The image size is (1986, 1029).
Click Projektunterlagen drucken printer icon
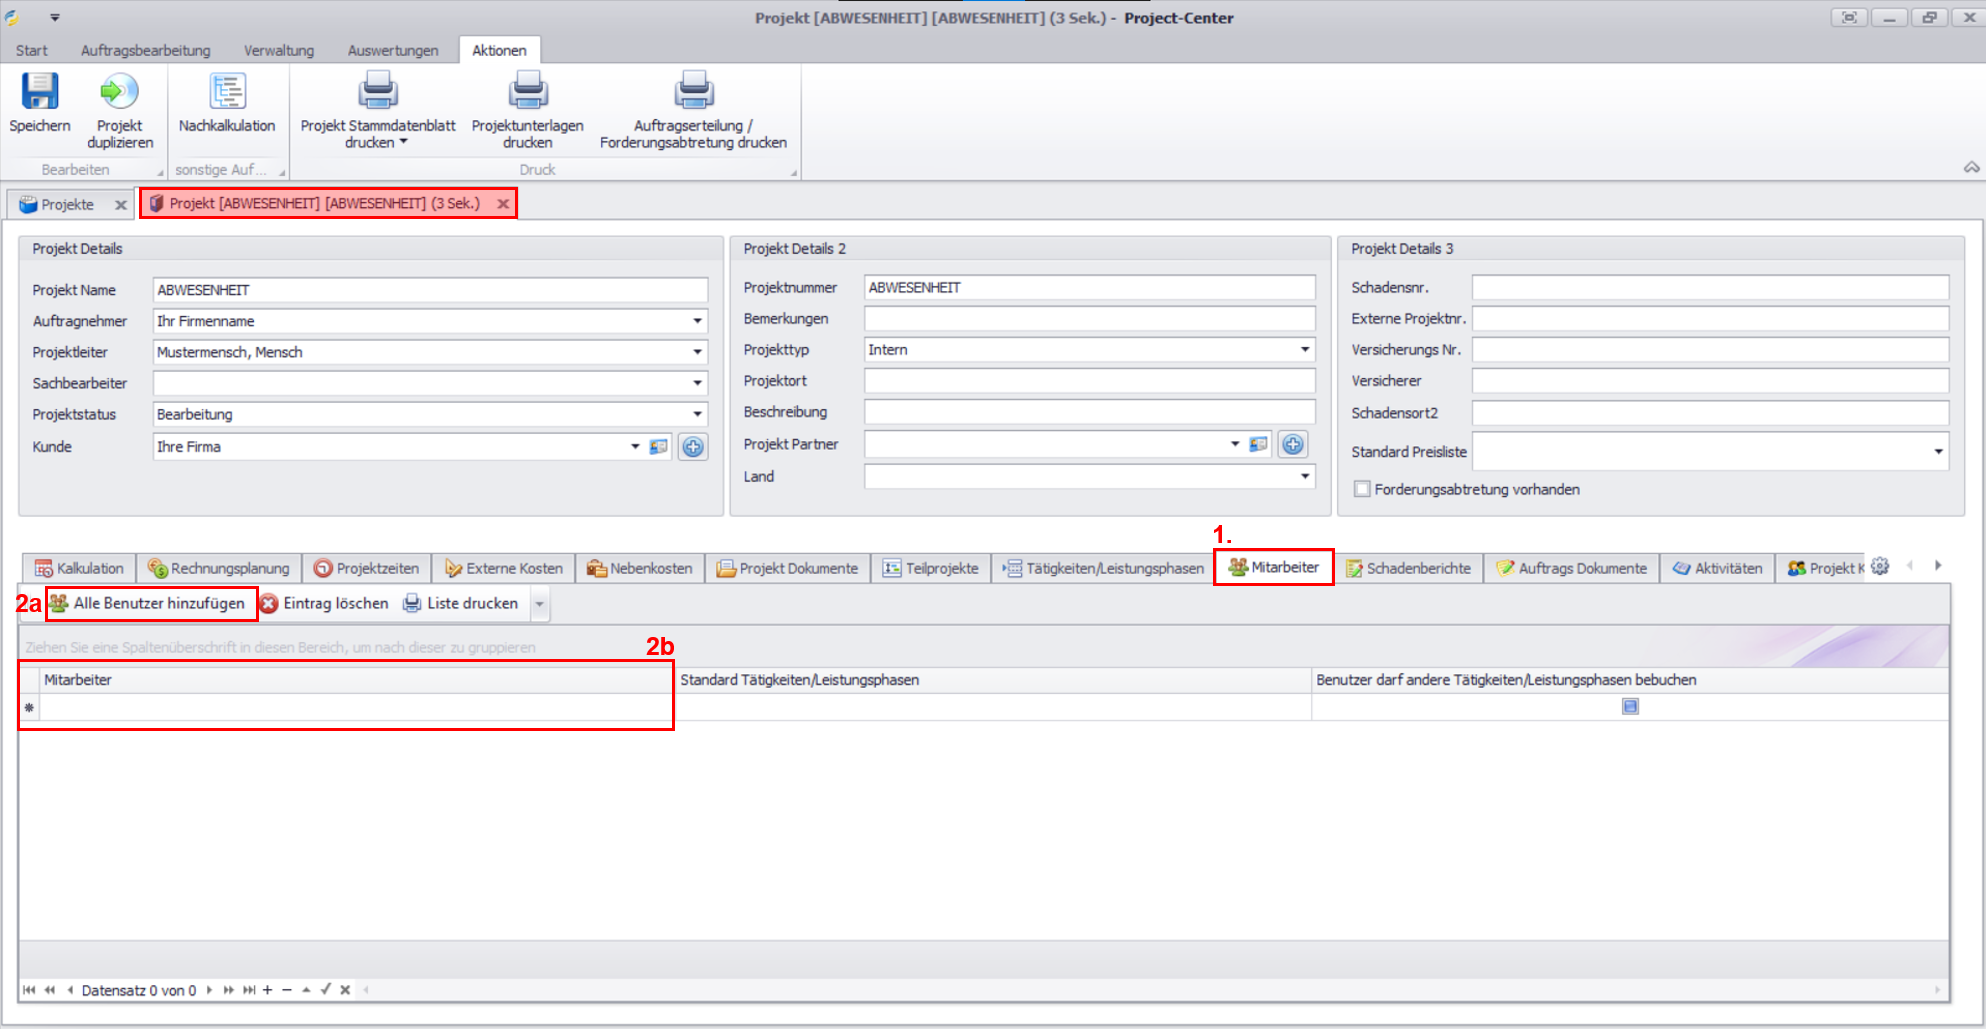pyautogui.click(x=527, y=93)
